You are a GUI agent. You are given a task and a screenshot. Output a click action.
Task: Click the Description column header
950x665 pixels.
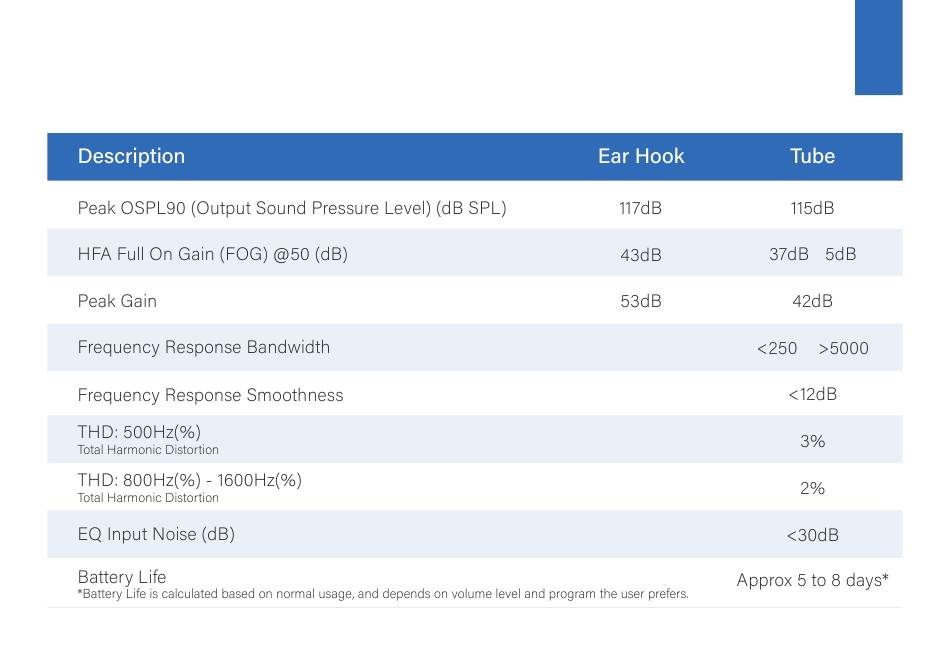coord(131,156)
